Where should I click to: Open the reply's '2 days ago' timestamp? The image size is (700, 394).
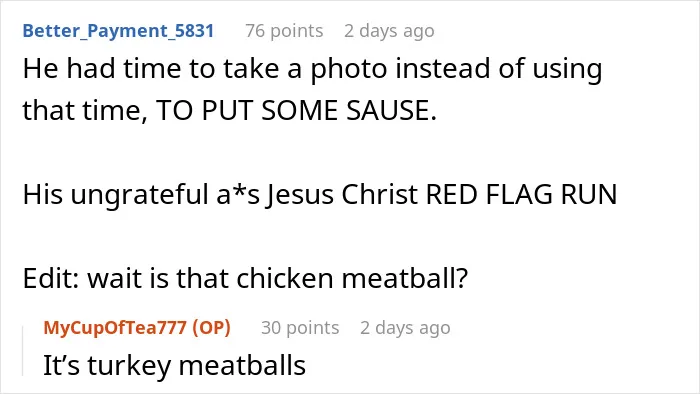pyautogui.click(x=405, y=328)
